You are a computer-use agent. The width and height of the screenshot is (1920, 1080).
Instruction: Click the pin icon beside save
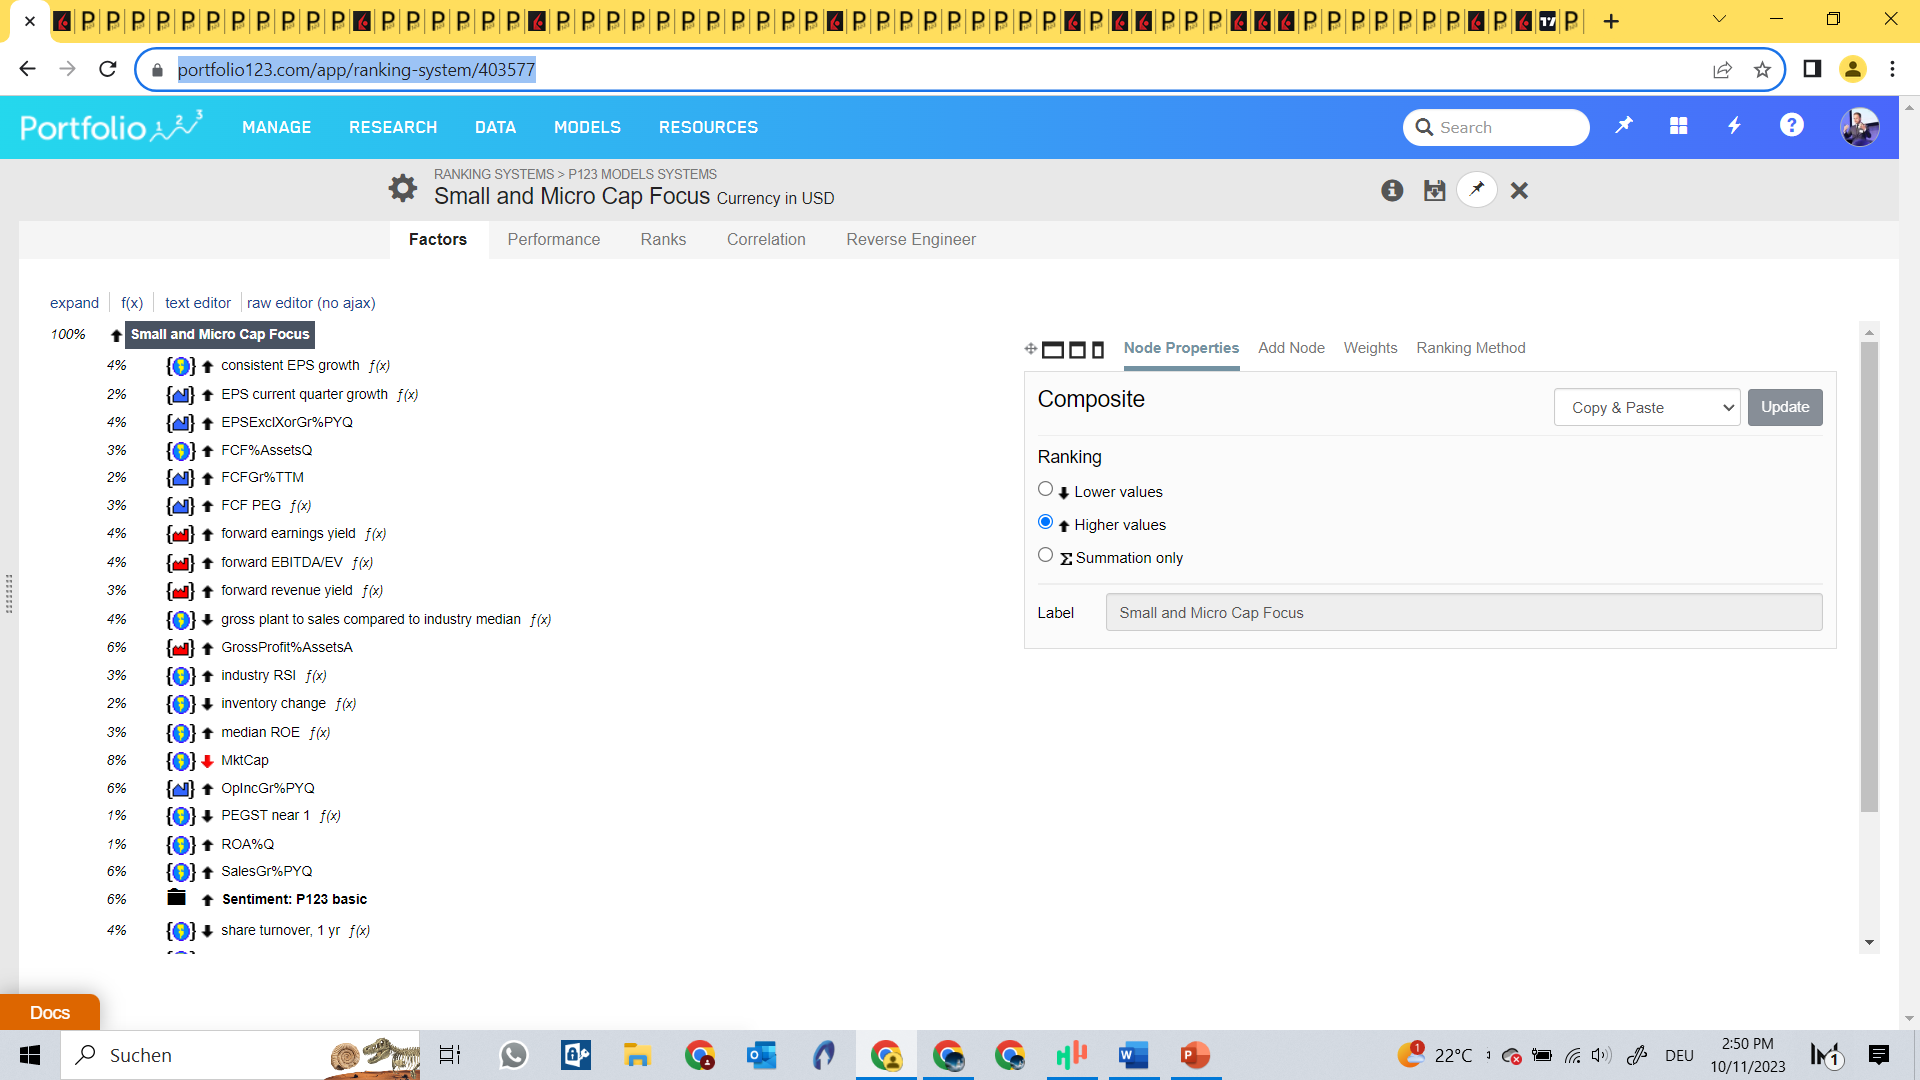1477,189
